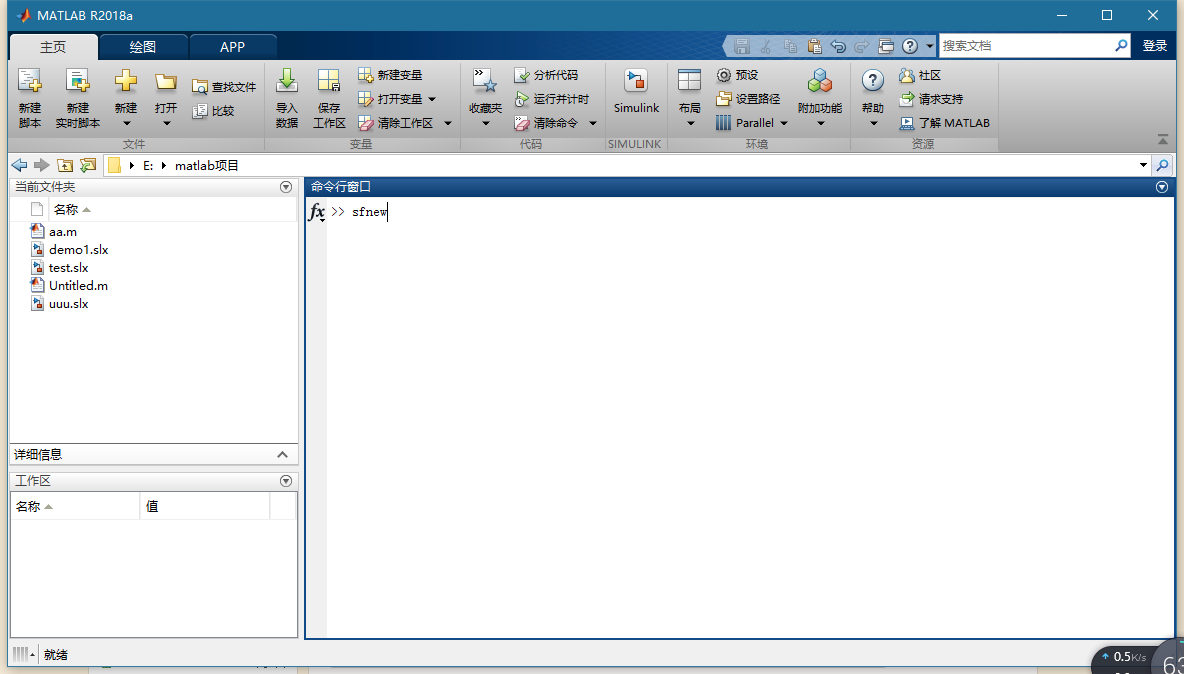Image resolution: width=1184 pixels, height=674 pixels.
Task: Switch to 绘图 tab
Action: (x=143, y=47)
